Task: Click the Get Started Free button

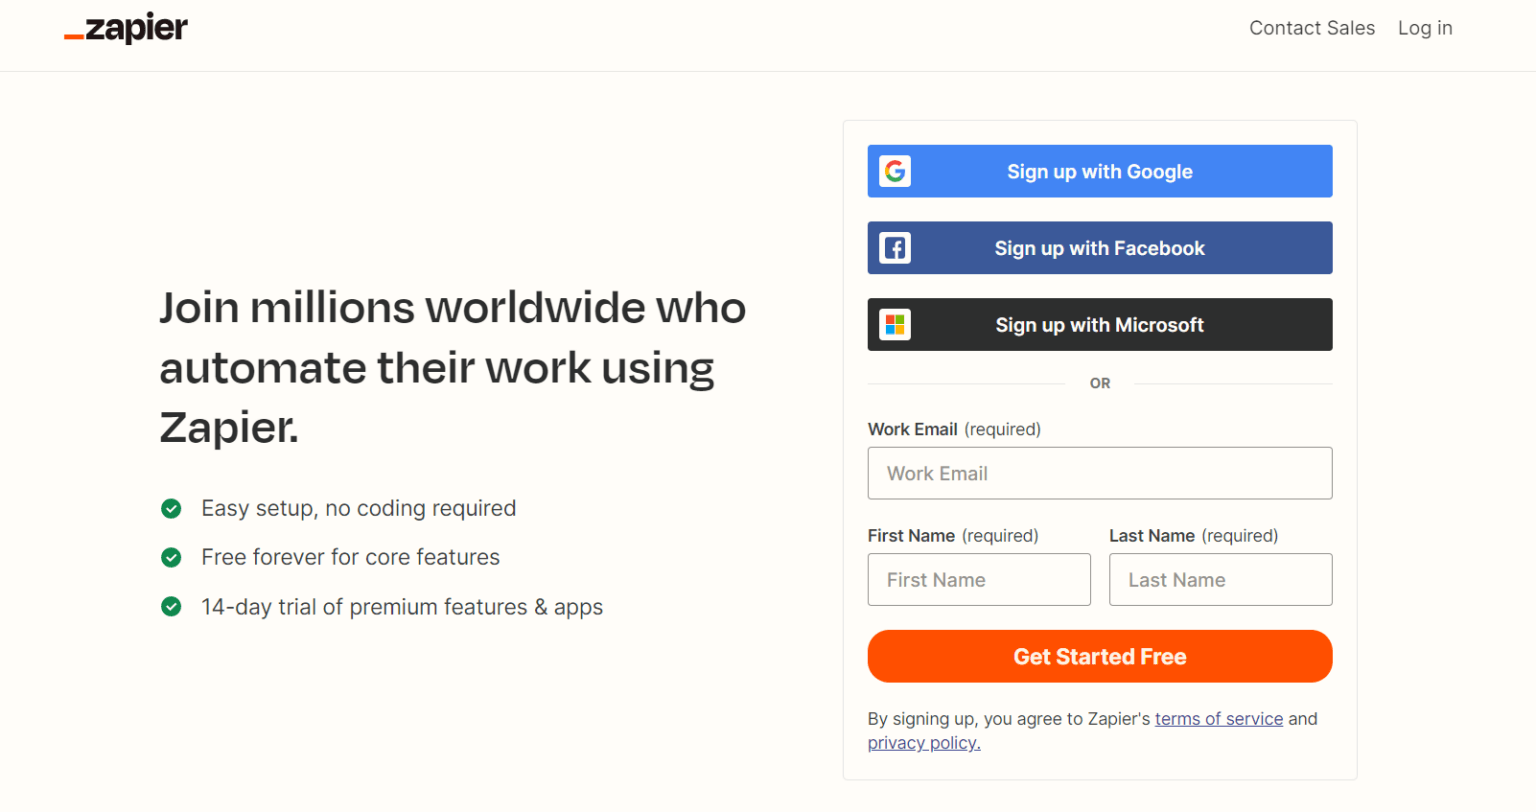Action: [1100, 656]
